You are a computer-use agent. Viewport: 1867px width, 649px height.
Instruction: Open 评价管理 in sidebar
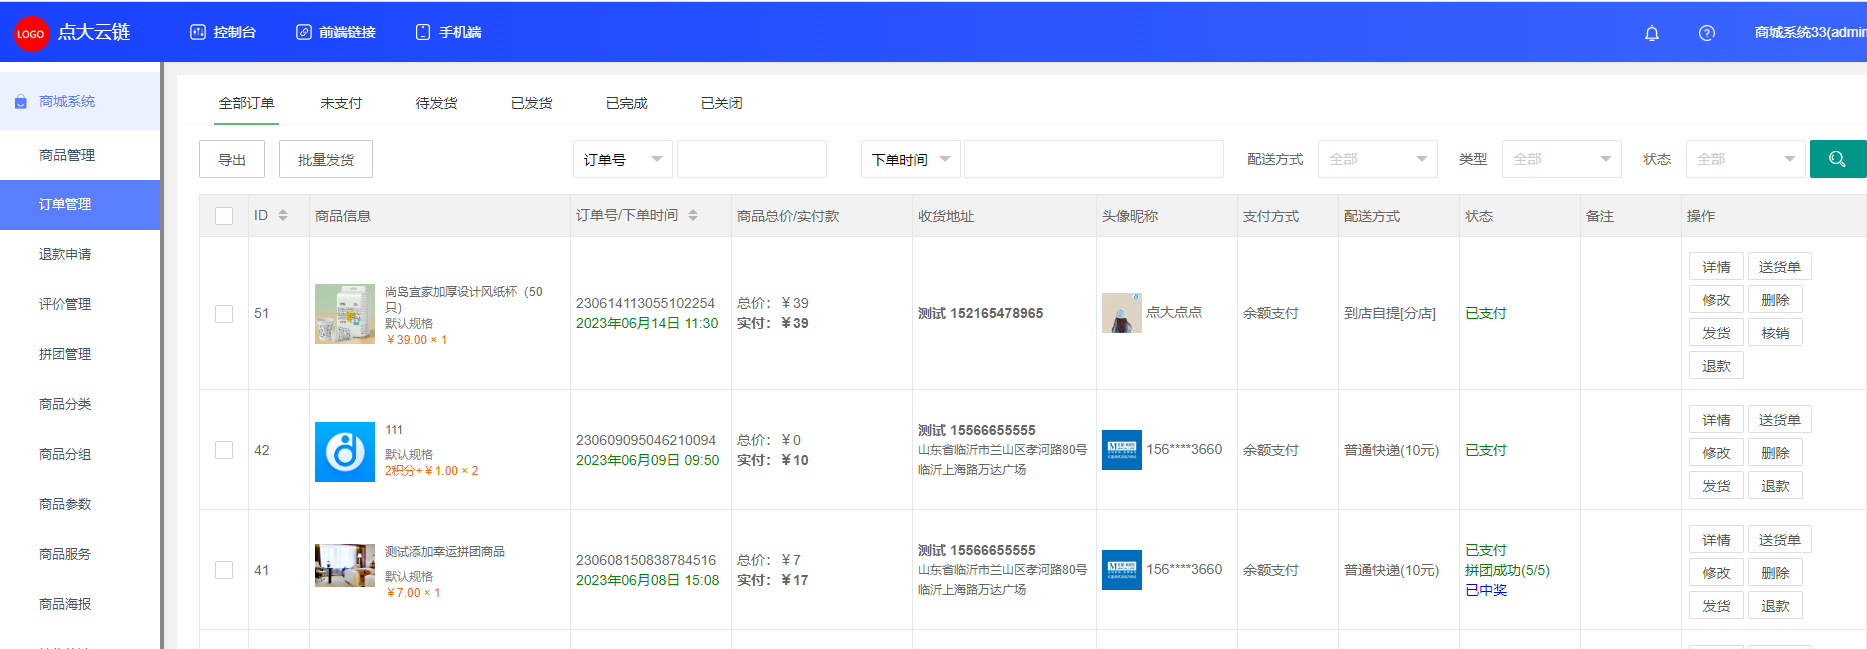(80, 304)
